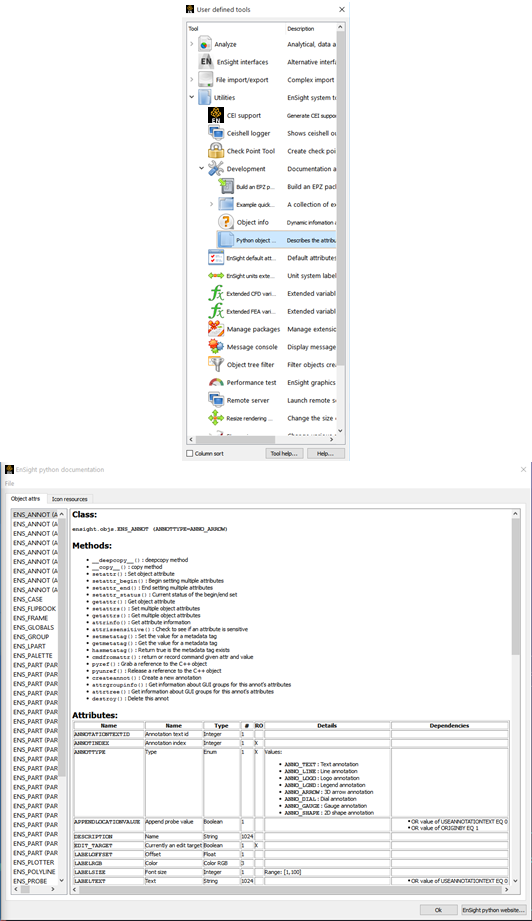Click the Help button in tools dialog

(325, 453)
